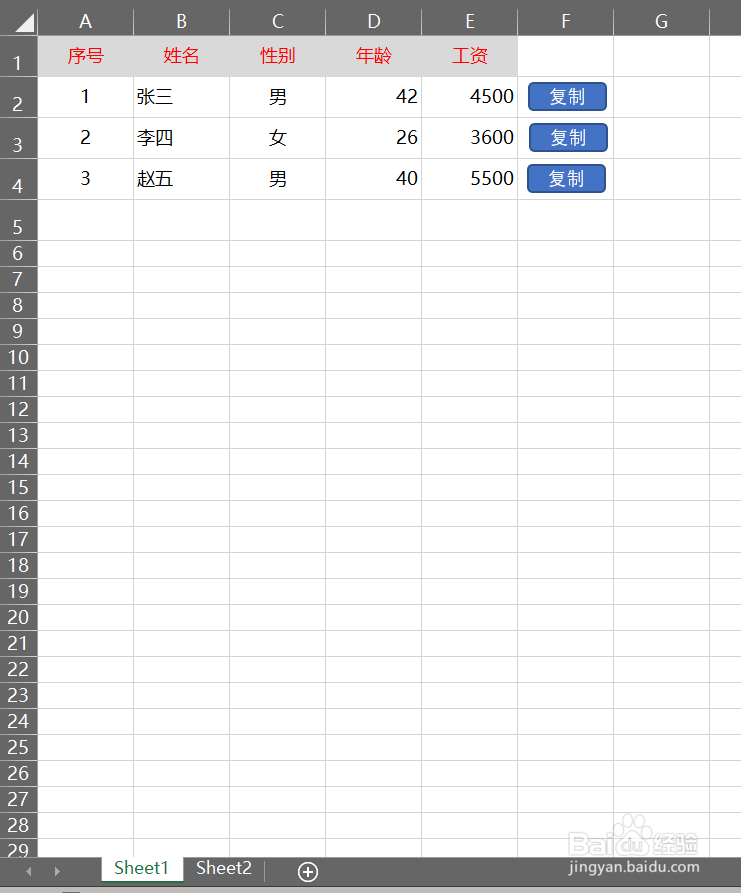The image size is (741, 893).
Task: Select the age cell 40
Action: pos(374,179)
